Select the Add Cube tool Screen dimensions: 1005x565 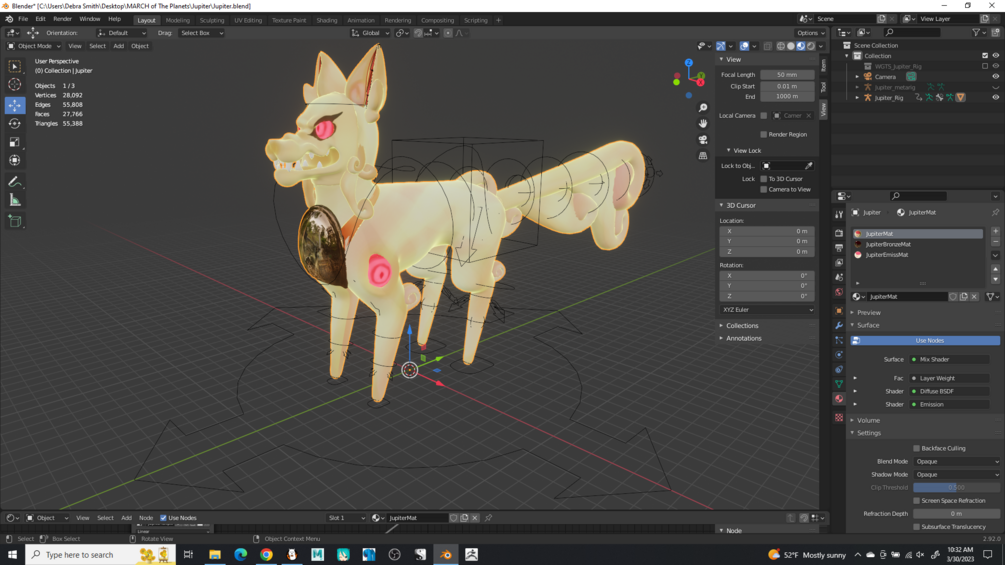(15, 222)
